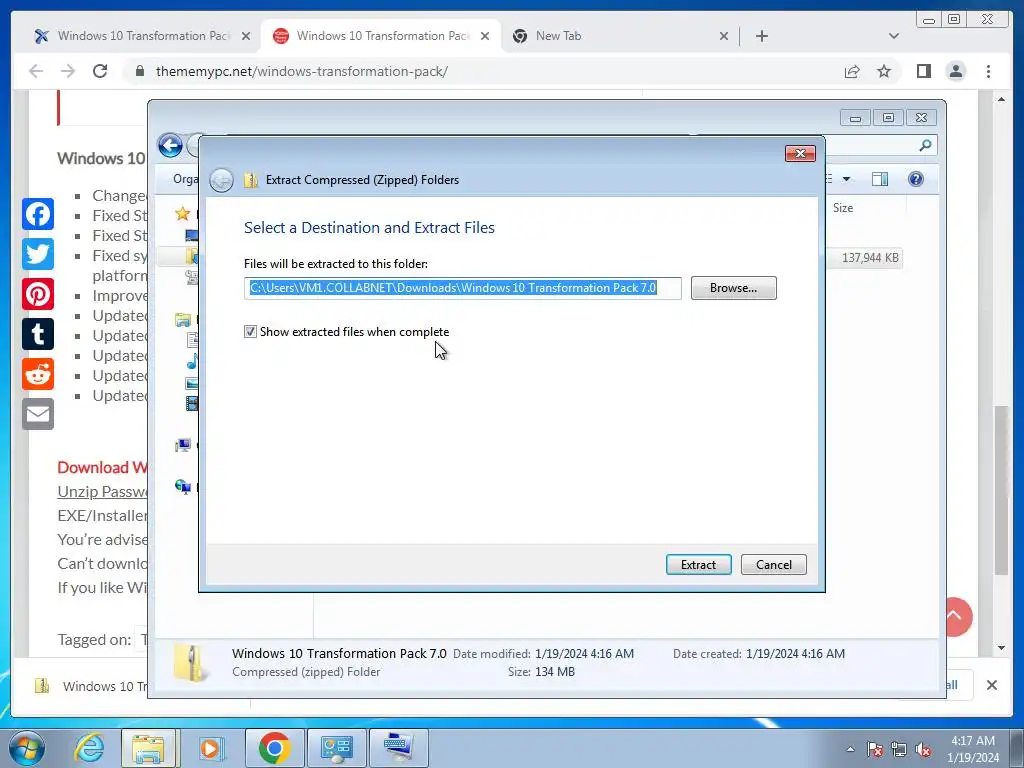This screenshot has width=1024, height=768.
Task: Share page on Reddit
Action: [38, 374]
